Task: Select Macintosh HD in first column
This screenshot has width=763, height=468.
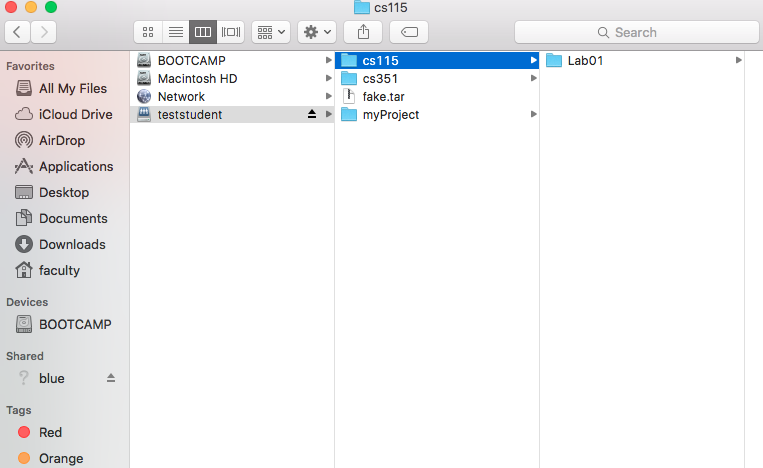Action: click(x=197, y=79)
